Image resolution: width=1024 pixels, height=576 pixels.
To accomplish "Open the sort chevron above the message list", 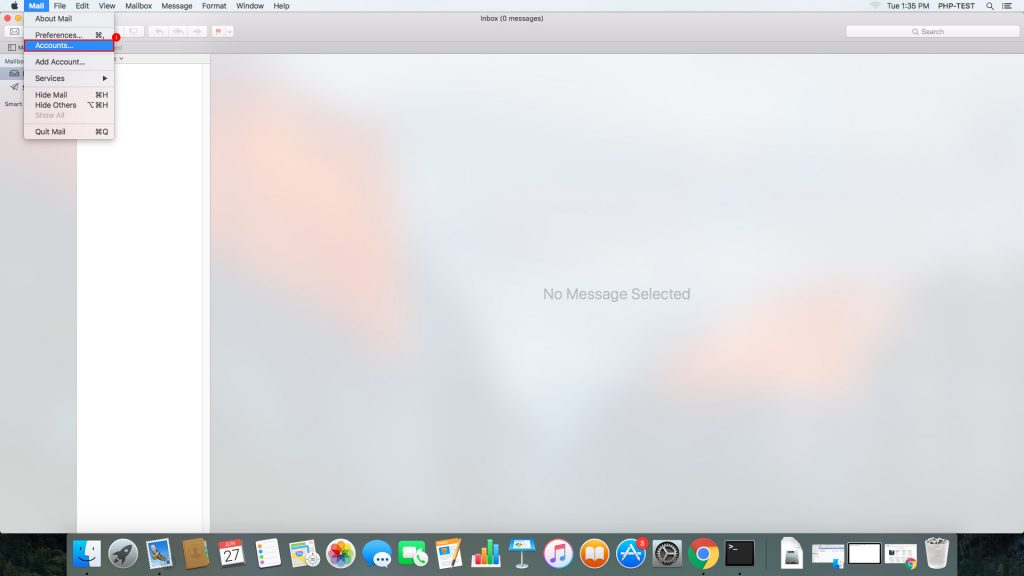I will pyautogui.click(x=122, y=57).
